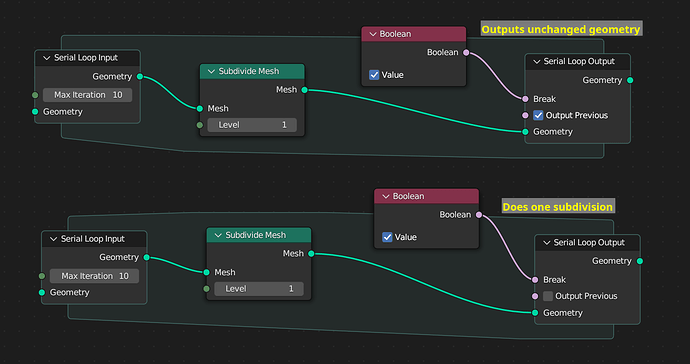Uncheck the Value checkbox in top Boolean node
690x364 pixels.
(374, 75)
